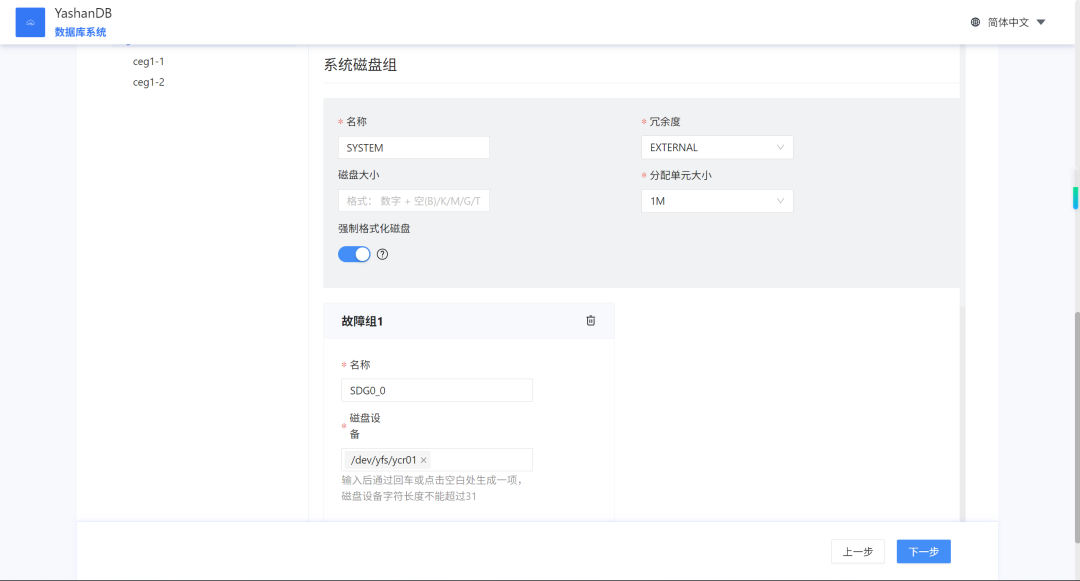Viewport: 1080px width, 581px height.
Task: Toggle the force format disk switch
Action: click(x=354, y=254)
